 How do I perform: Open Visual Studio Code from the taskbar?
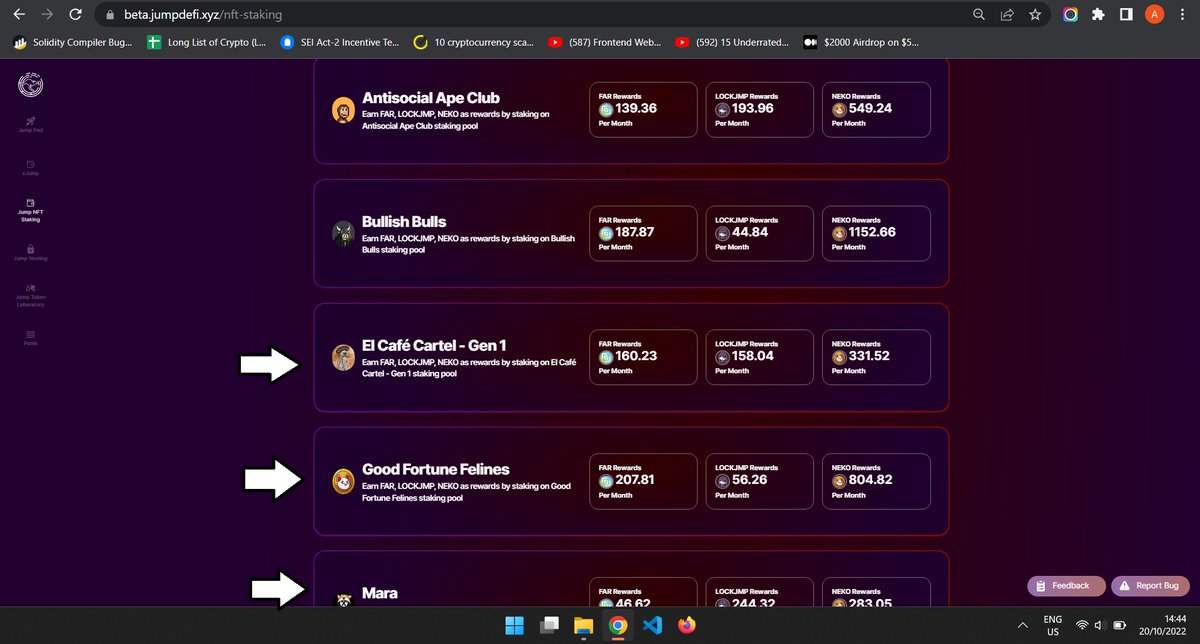point(652,625)
